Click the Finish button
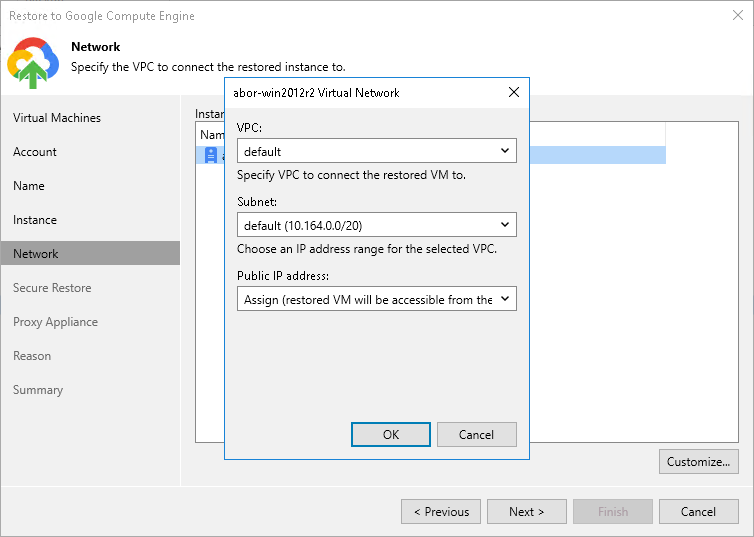Image resolution: width=754 pixels, height=537 pixels. (x=613, y=512)
